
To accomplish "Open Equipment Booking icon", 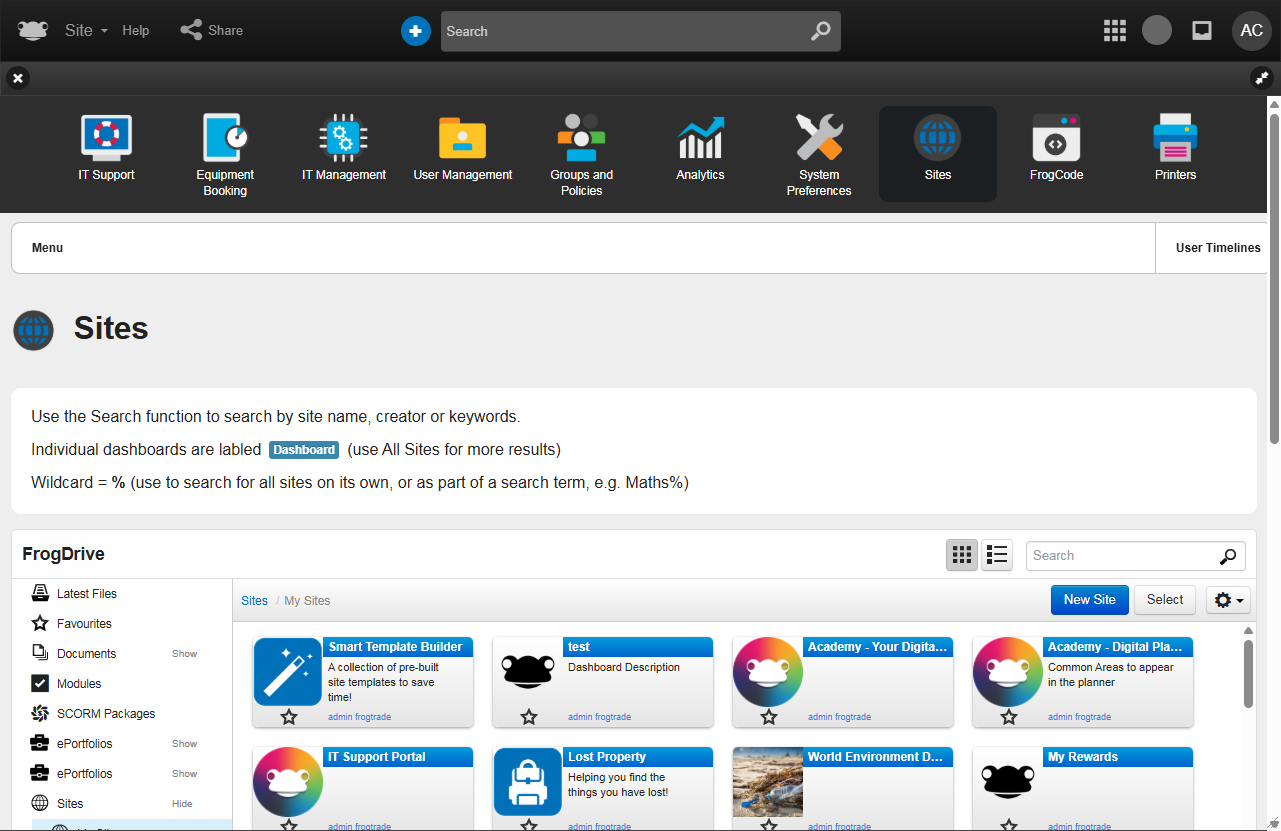I will 225,139.
